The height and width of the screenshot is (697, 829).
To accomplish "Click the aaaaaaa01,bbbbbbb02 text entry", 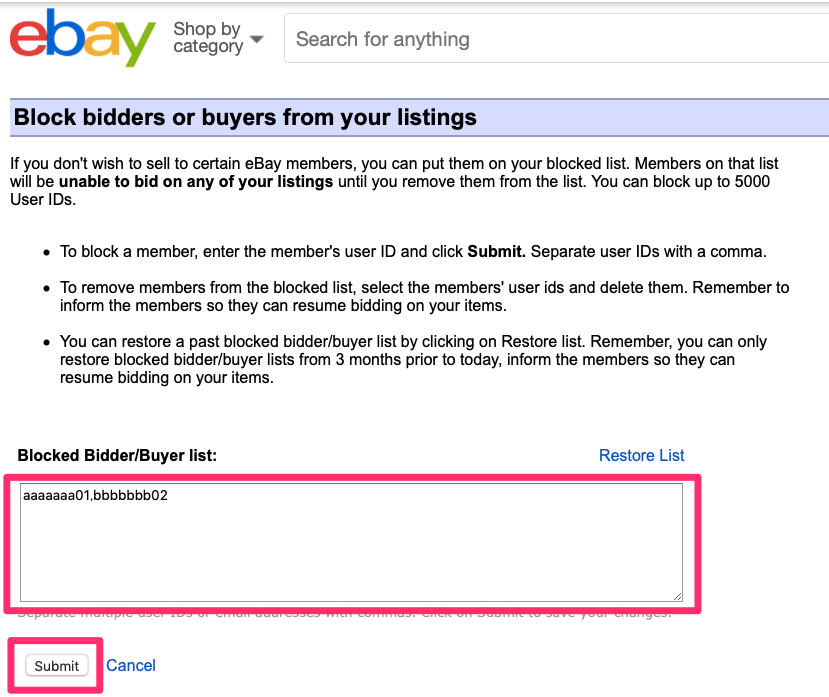I will (x=94, y=494).
